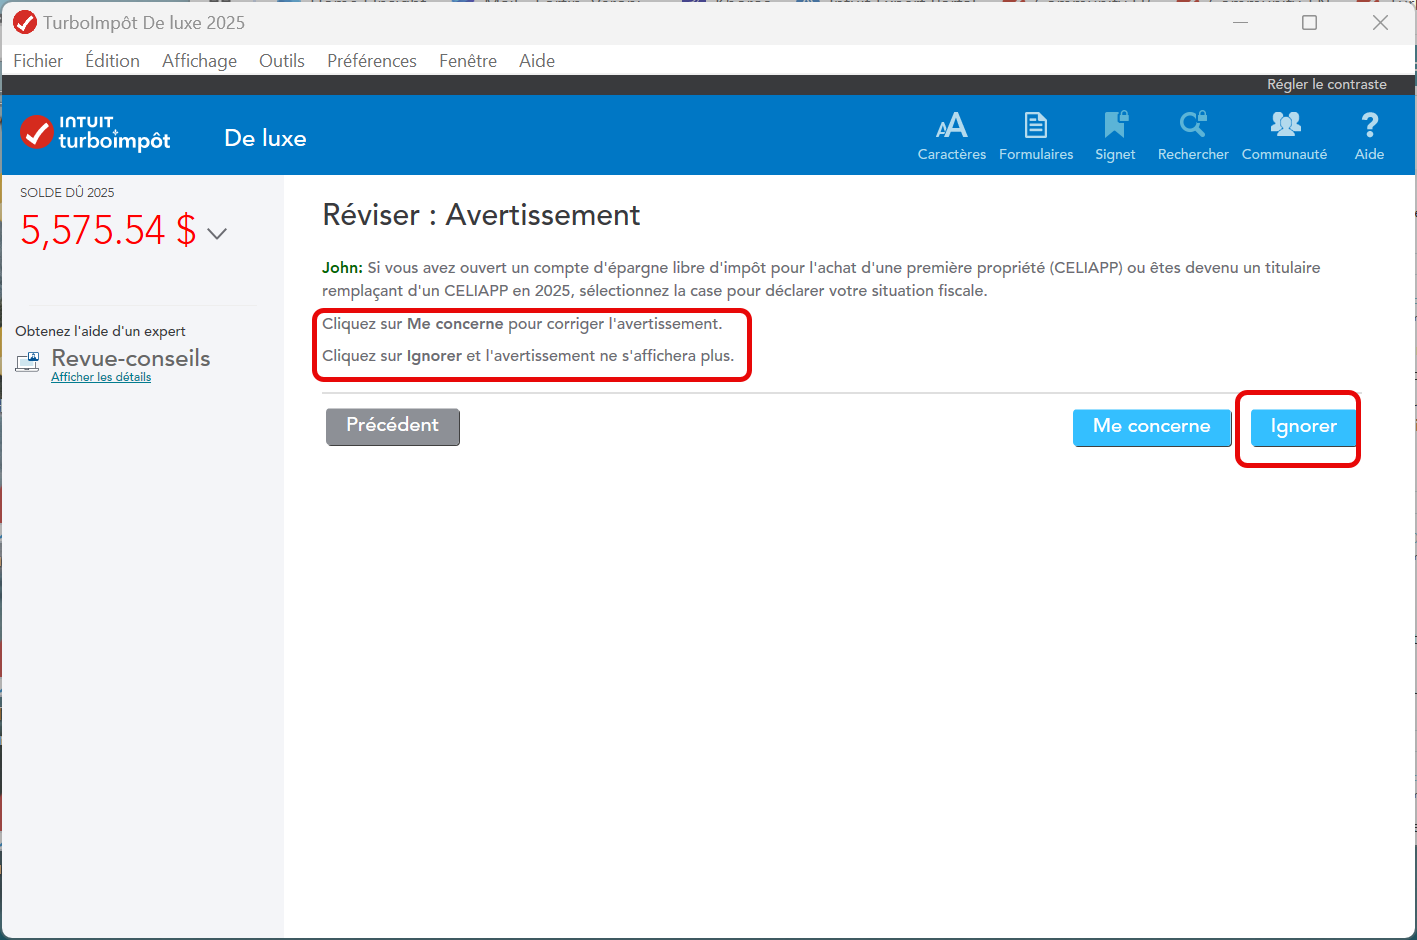Open the Édition menu
Screen dimensions: 1417x940
tap(112, 61)
